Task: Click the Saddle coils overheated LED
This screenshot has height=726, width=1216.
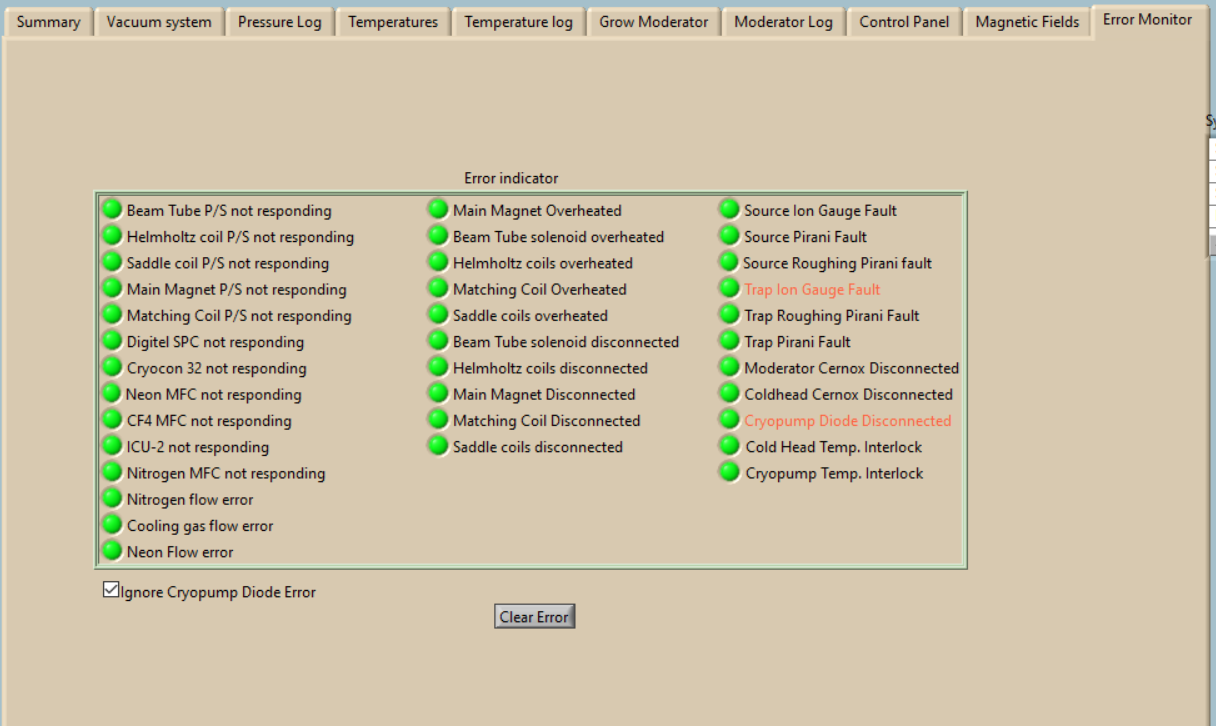Action: [438, 314]
